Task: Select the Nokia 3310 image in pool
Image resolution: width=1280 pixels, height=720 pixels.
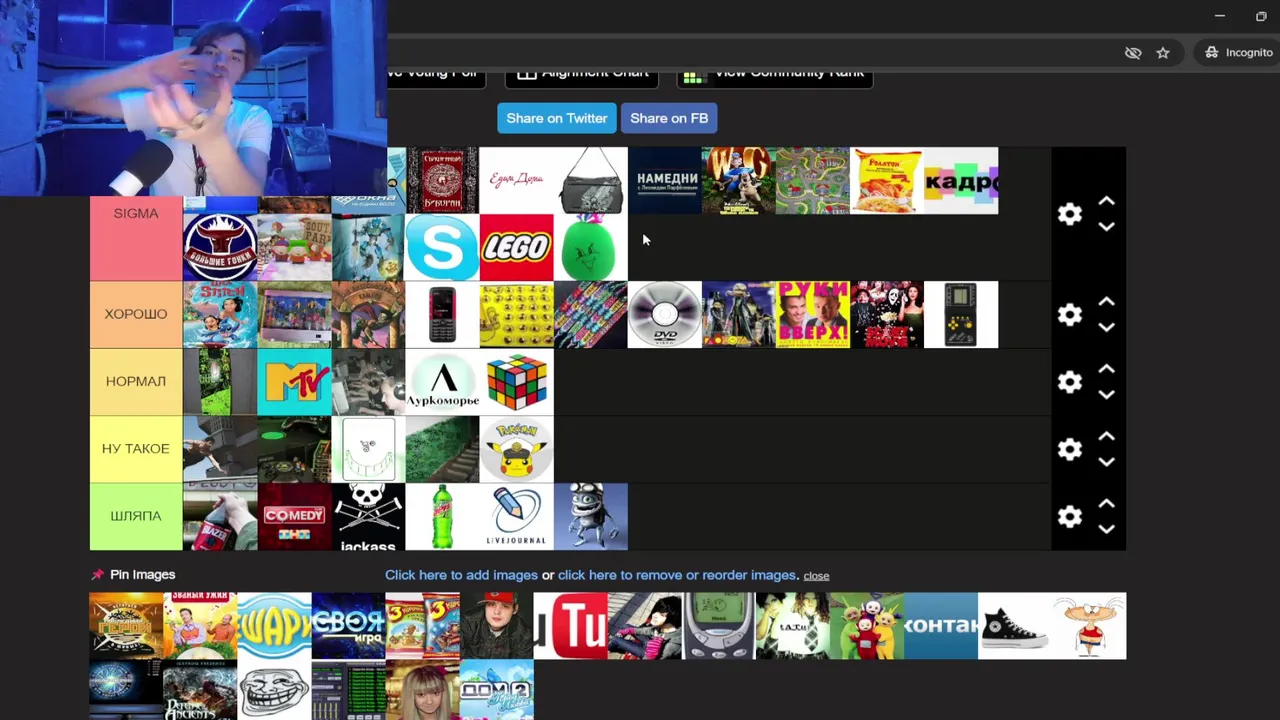Action: 718,626
